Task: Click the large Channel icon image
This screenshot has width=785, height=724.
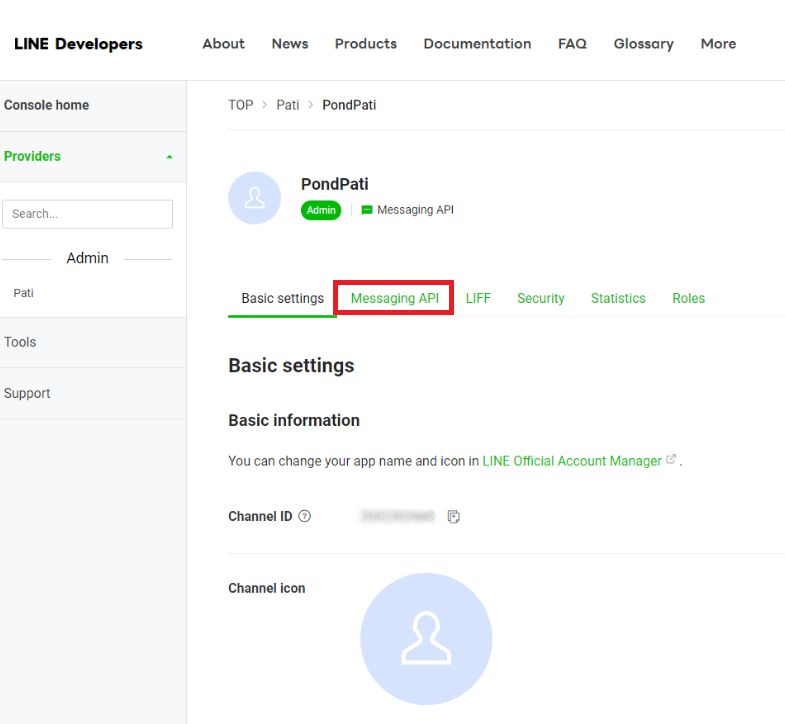Action: pos(426,639)
